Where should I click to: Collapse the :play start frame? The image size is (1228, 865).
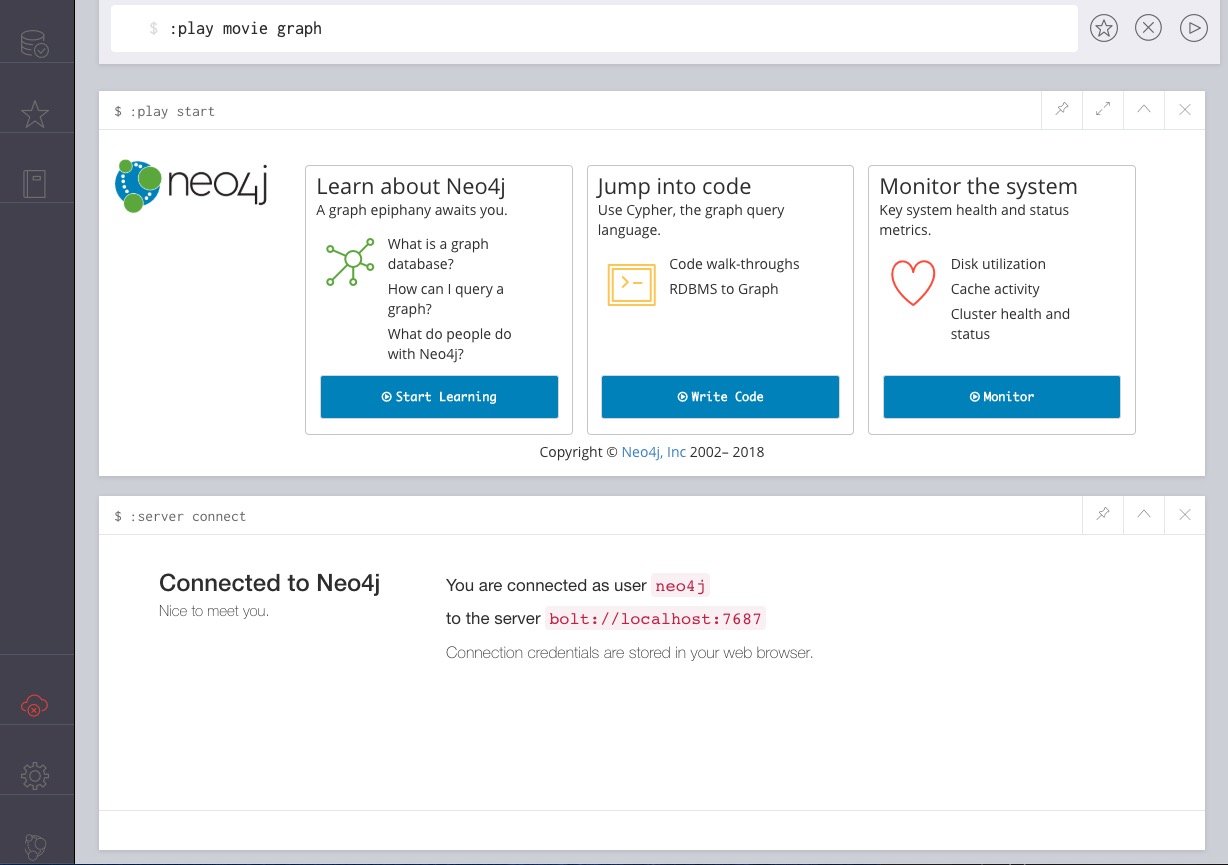point(1144,110)
